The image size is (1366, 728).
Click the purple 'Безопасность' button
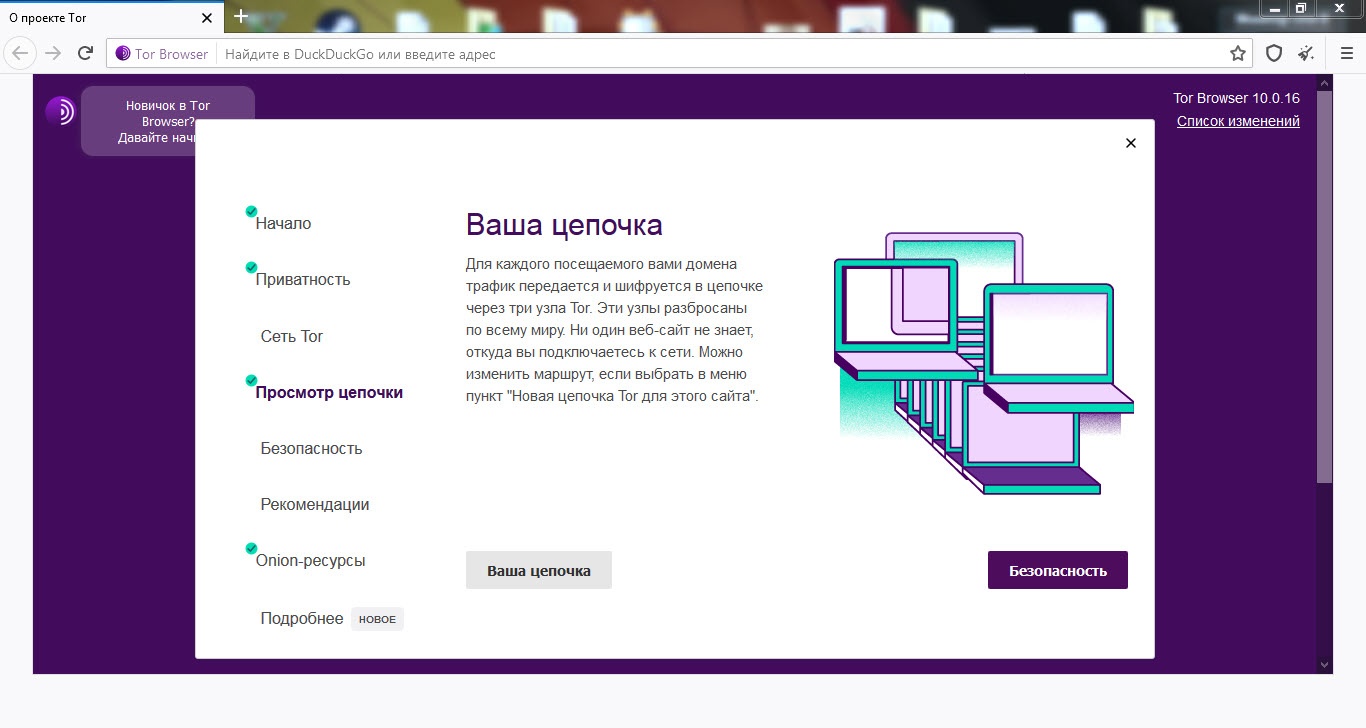(1057, 569)
